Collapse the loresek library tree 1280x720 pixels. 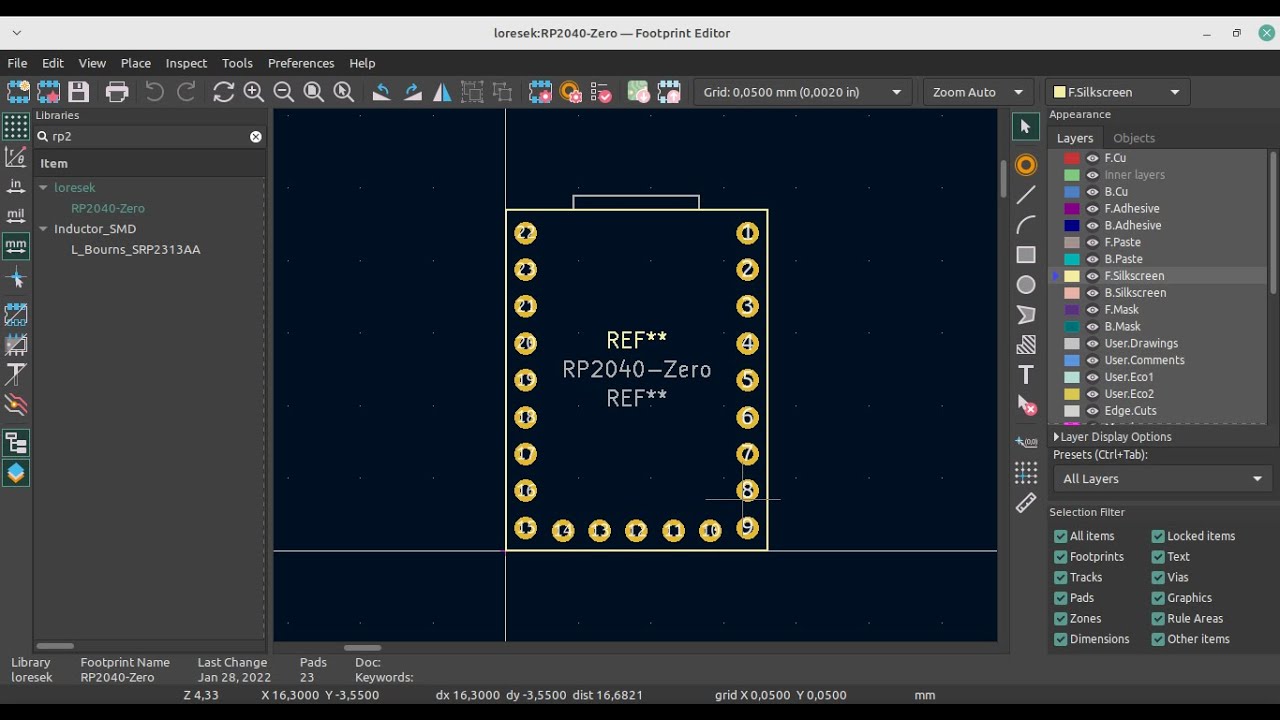pos(43,188)
